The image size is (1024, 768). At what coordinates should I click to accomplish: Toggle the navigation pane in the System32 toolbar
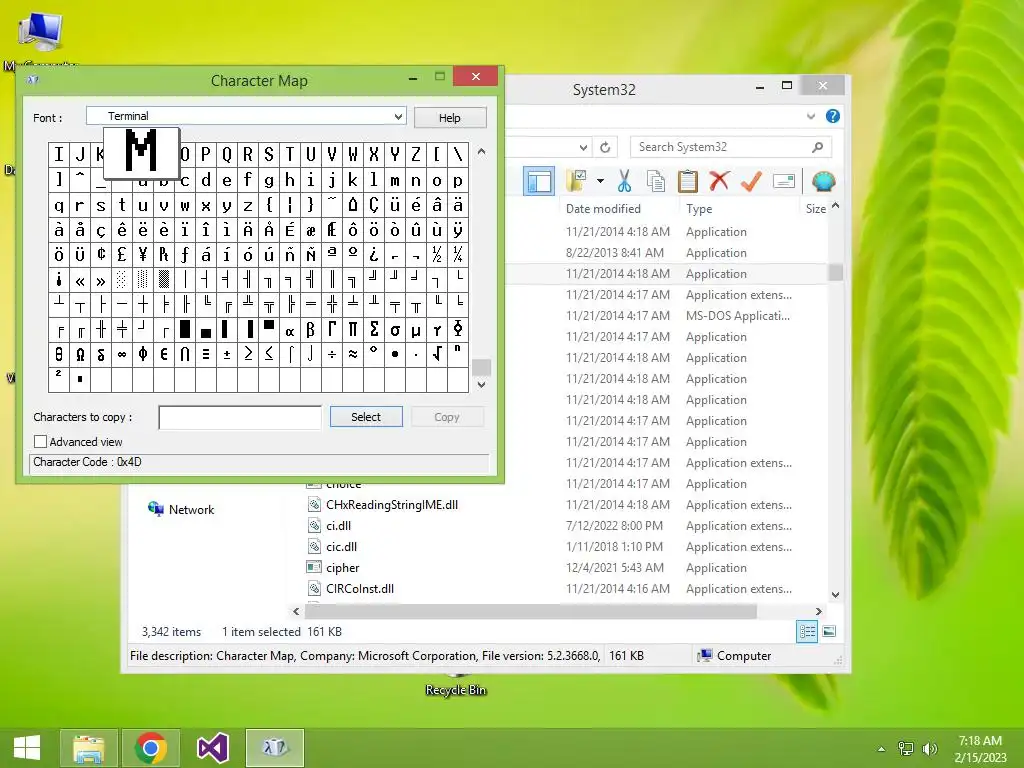[x=539, y=181]
